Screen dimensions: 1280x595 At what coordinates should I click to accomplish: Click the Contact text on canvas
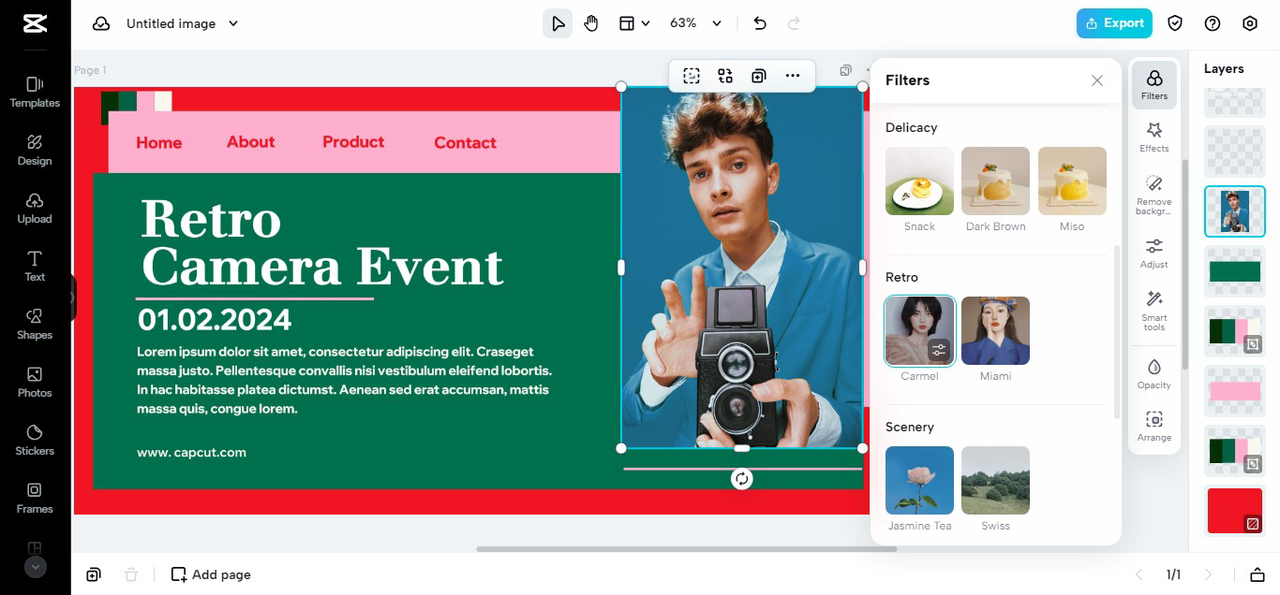click(x=465, y=143)
